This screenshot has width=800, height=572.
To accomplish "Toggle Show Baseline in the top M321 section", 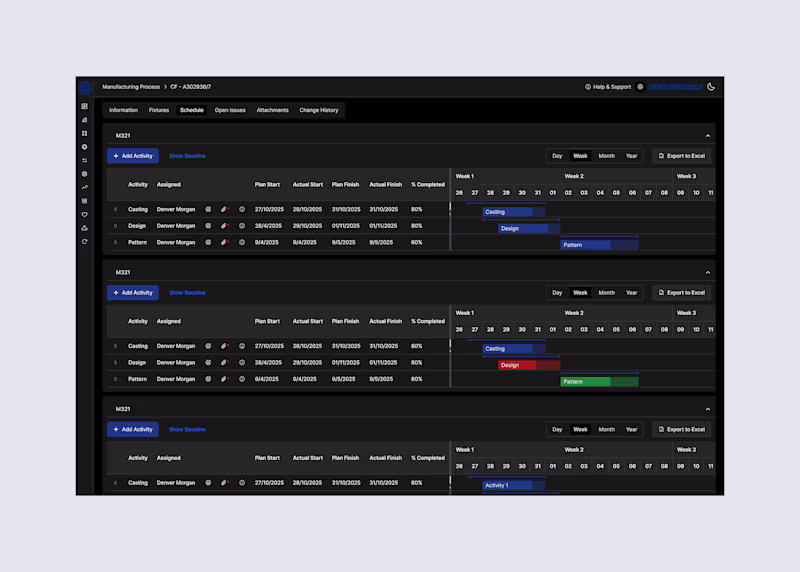I will pos(187,156).
